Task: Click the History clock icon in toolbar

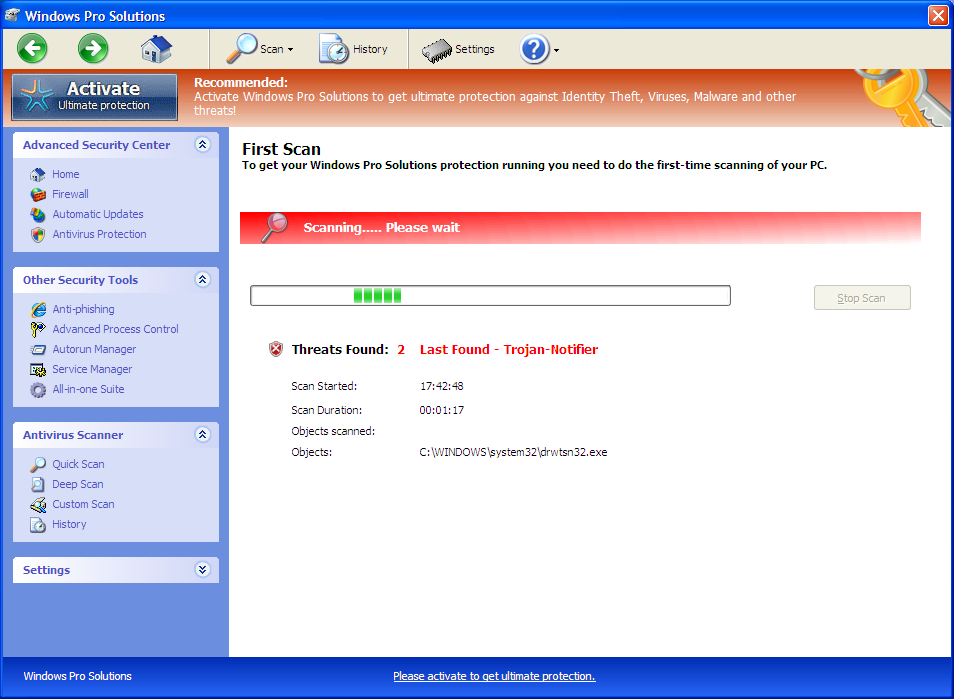Action: pyautogui.click(x=334, y=49)
